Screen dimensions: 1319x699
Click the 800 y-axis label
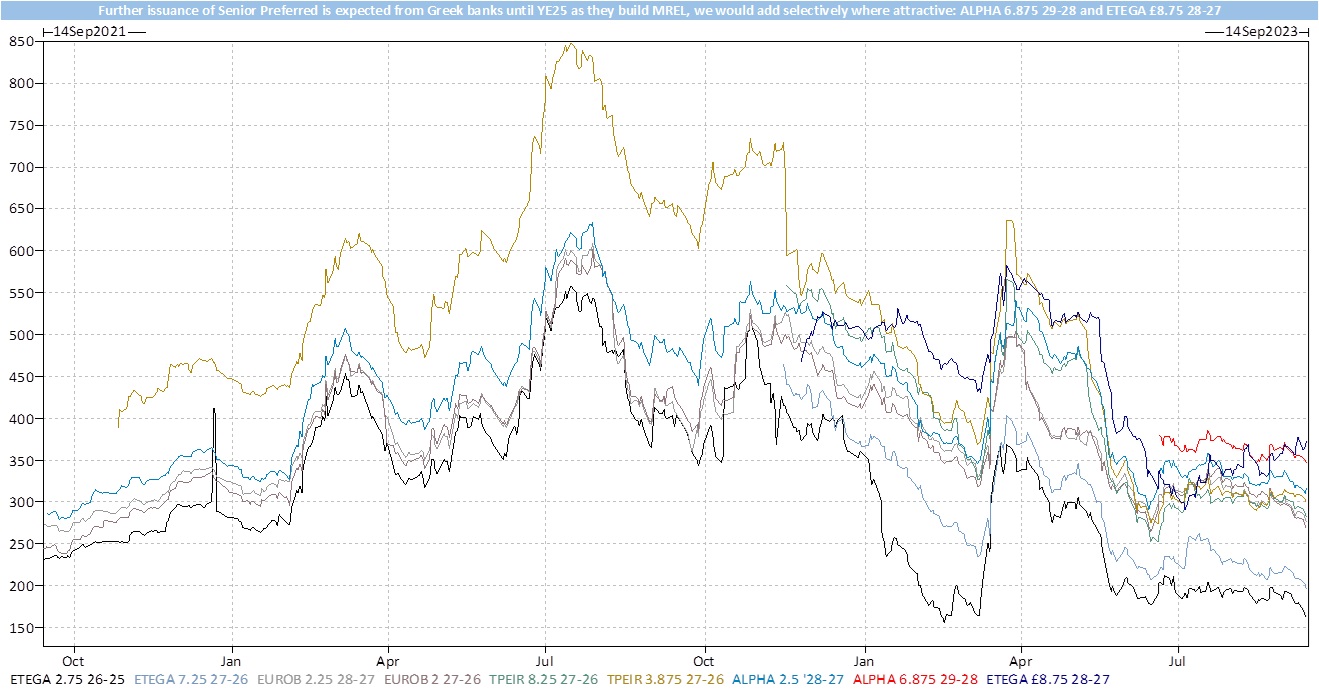pos(23,84)
